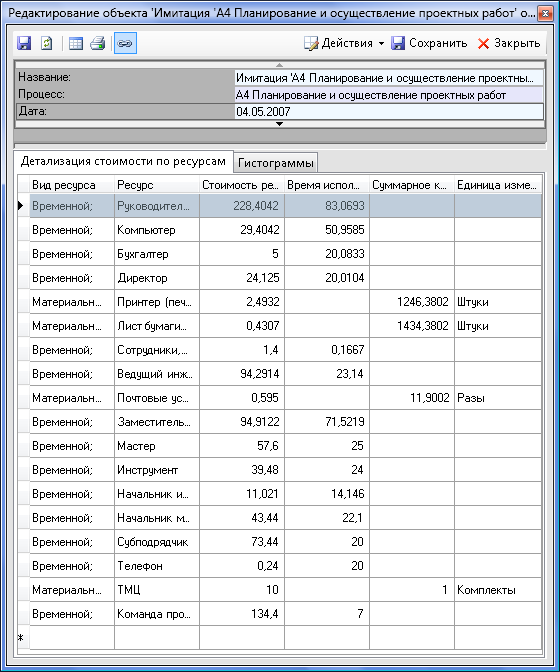Click the Закрыть button
The image size is (560, 672).
coord(509,43)
